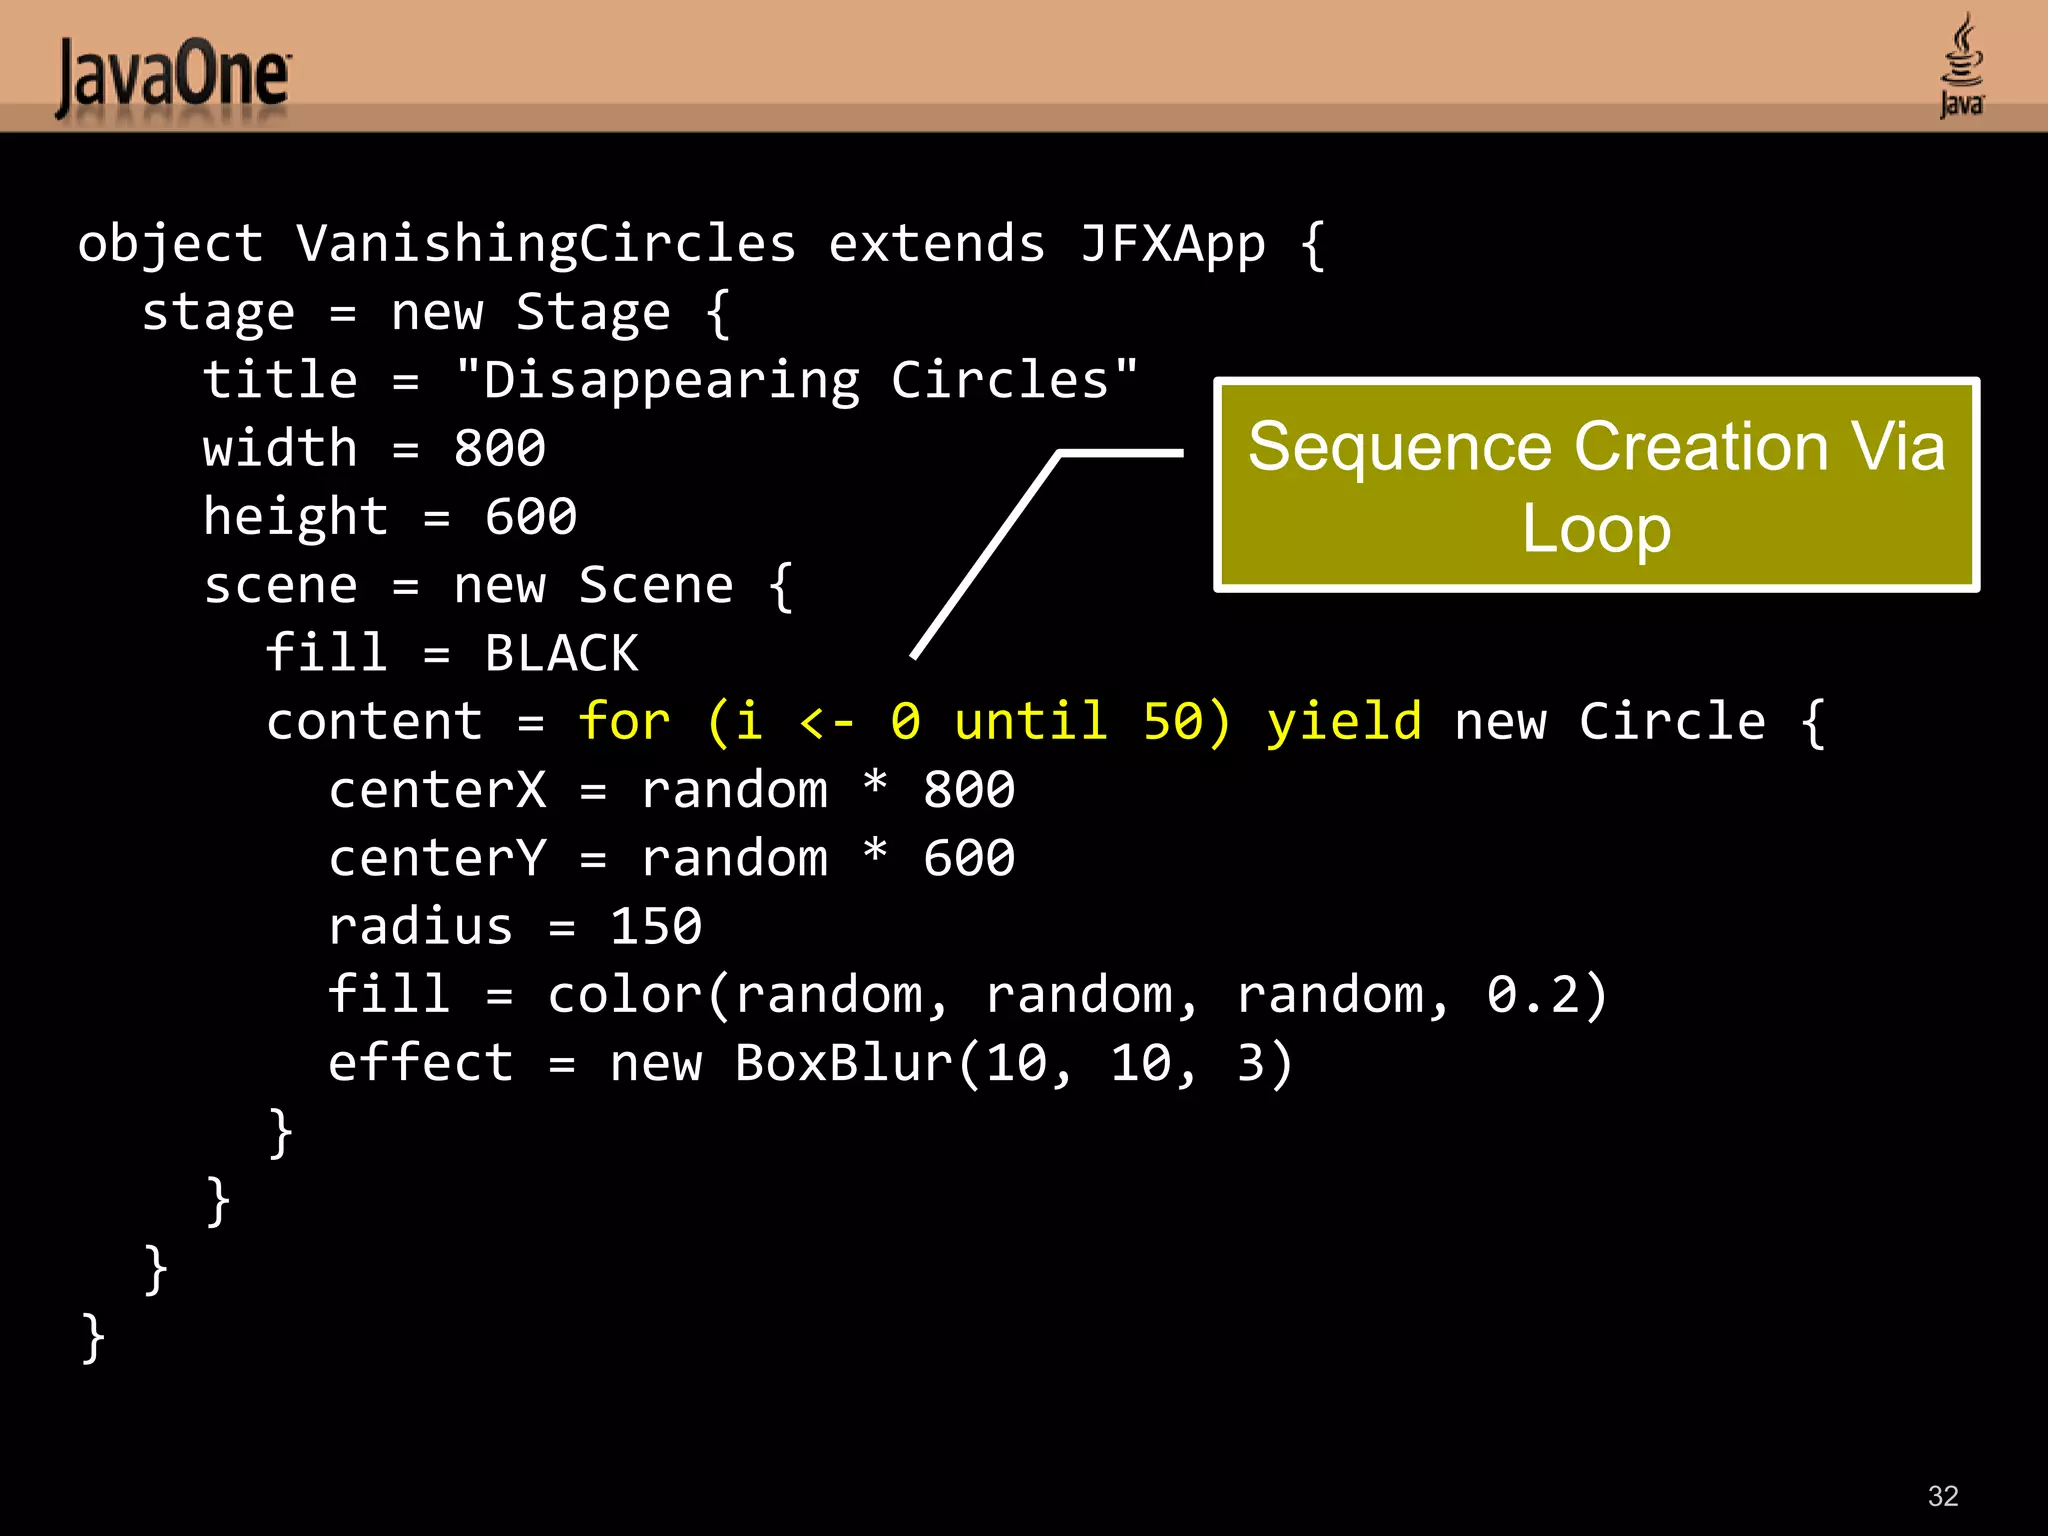Click the yellow 'for (i <- 0 until 50) yield' text
Viewport: 2048px width, 1536px height.
pos(1000,722)
